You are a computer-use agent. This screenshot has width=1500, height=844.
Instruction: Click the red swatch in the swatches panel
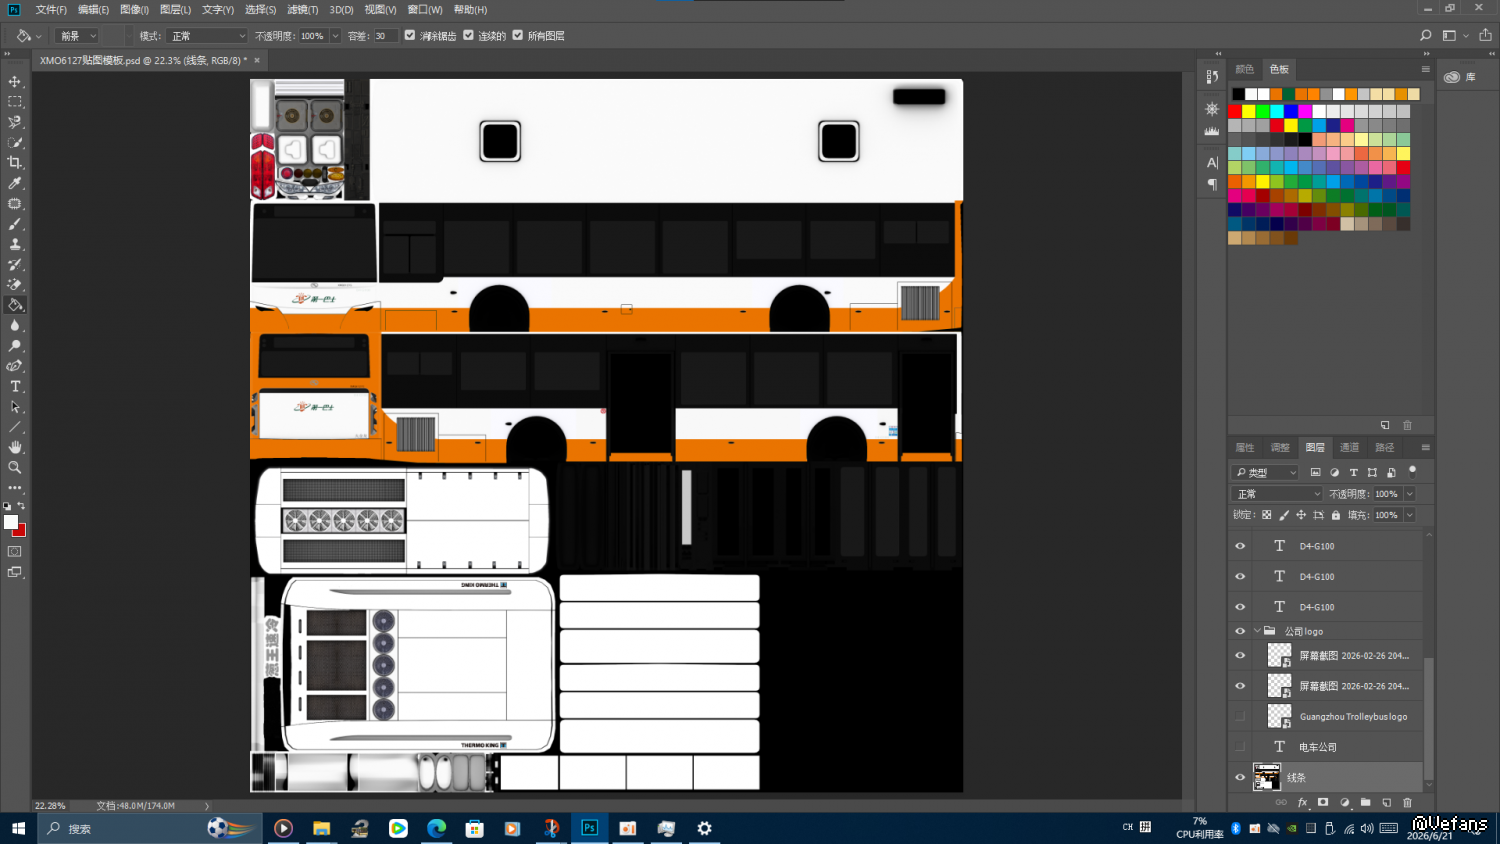click(1235, 111)
